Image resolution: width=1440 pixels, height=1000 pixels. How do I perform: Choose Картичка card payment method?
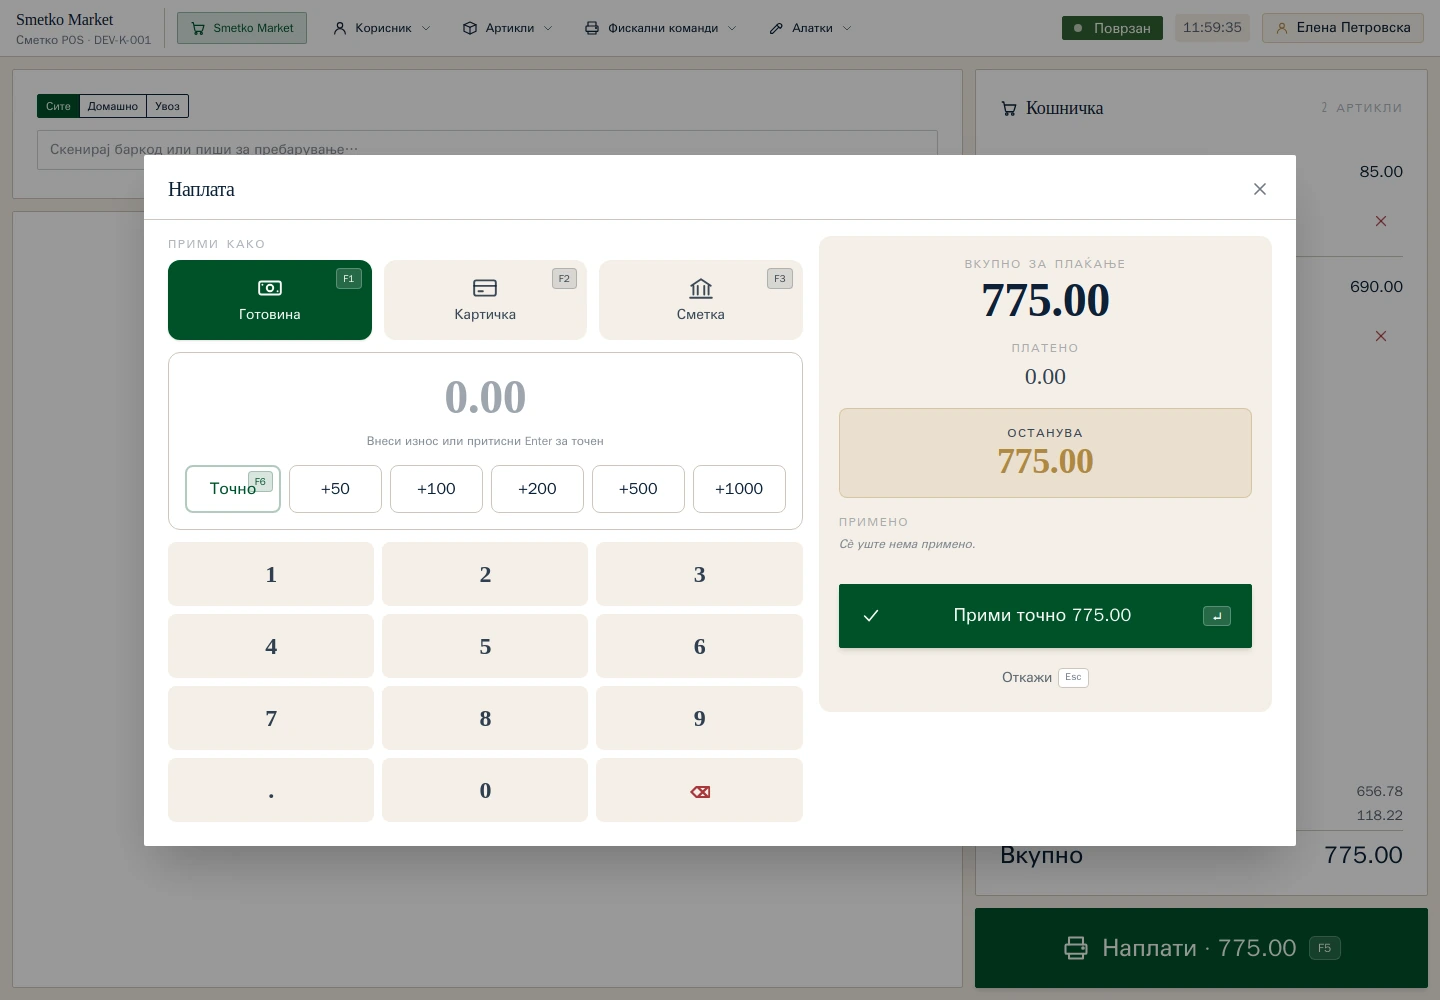point(485,300)
